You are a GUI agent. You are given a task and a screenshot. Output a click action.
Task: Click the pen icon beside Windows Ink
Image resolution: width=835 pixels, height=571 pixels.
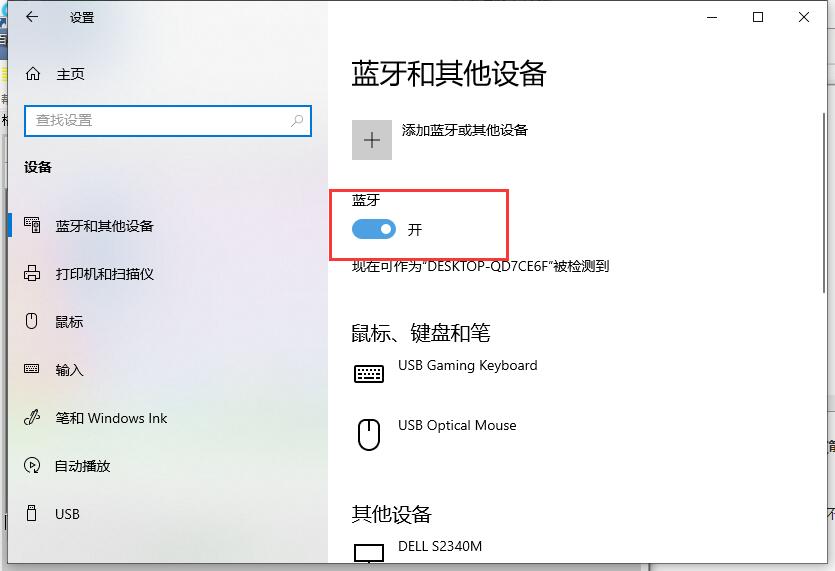coord(32,417)
